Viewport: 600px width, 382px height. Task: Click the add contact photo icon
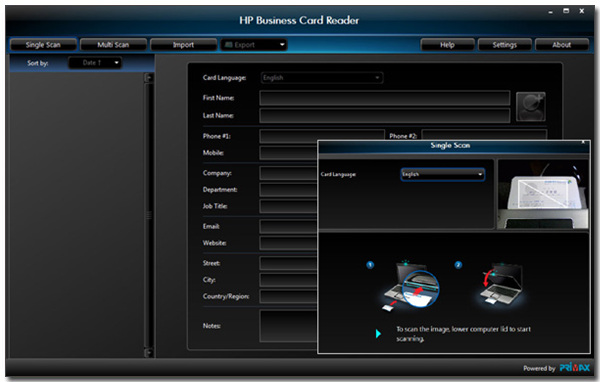(530, 107)
